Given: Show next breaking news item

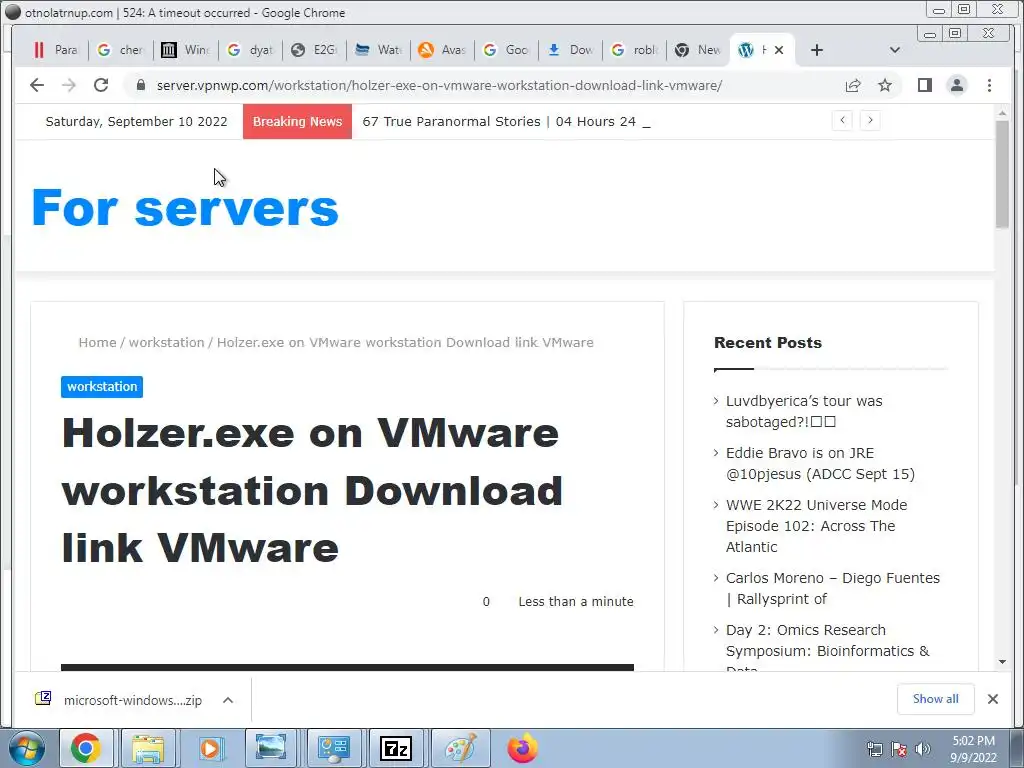Looking at the screenshot, I should tap(870, 120).
